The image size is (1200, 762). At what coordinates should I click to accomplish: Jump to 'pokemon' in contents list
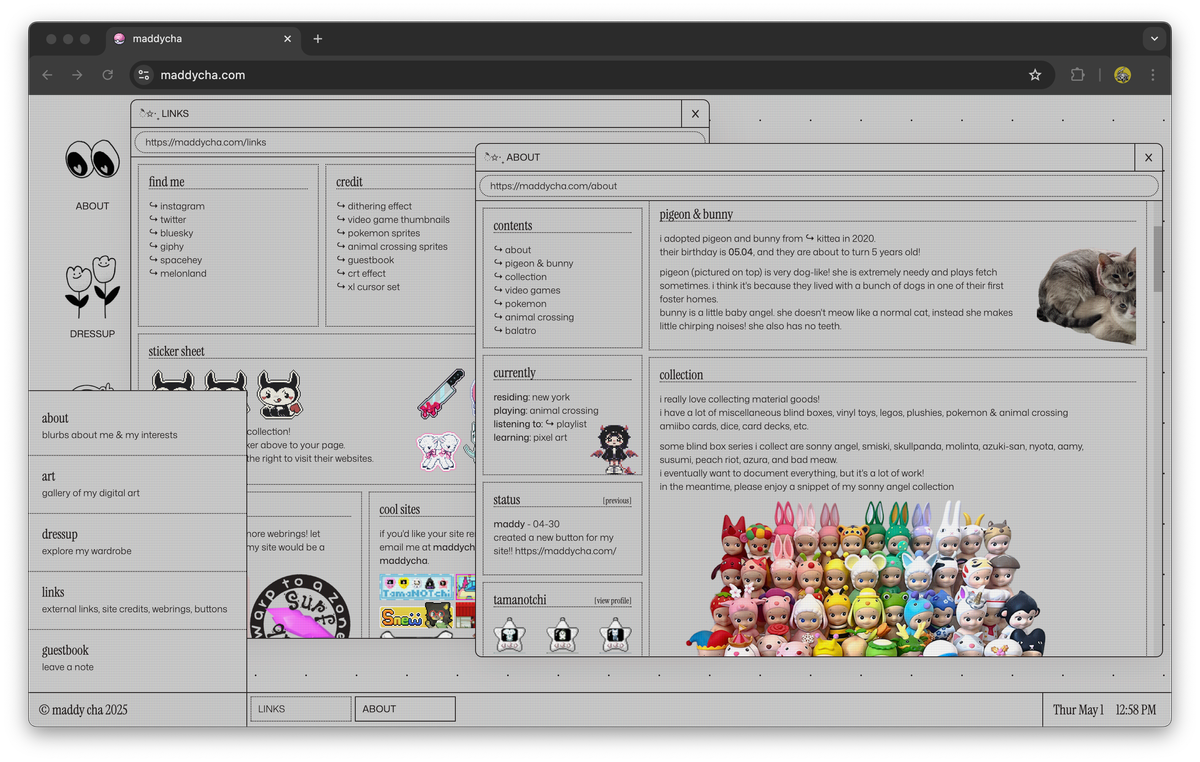525,304
